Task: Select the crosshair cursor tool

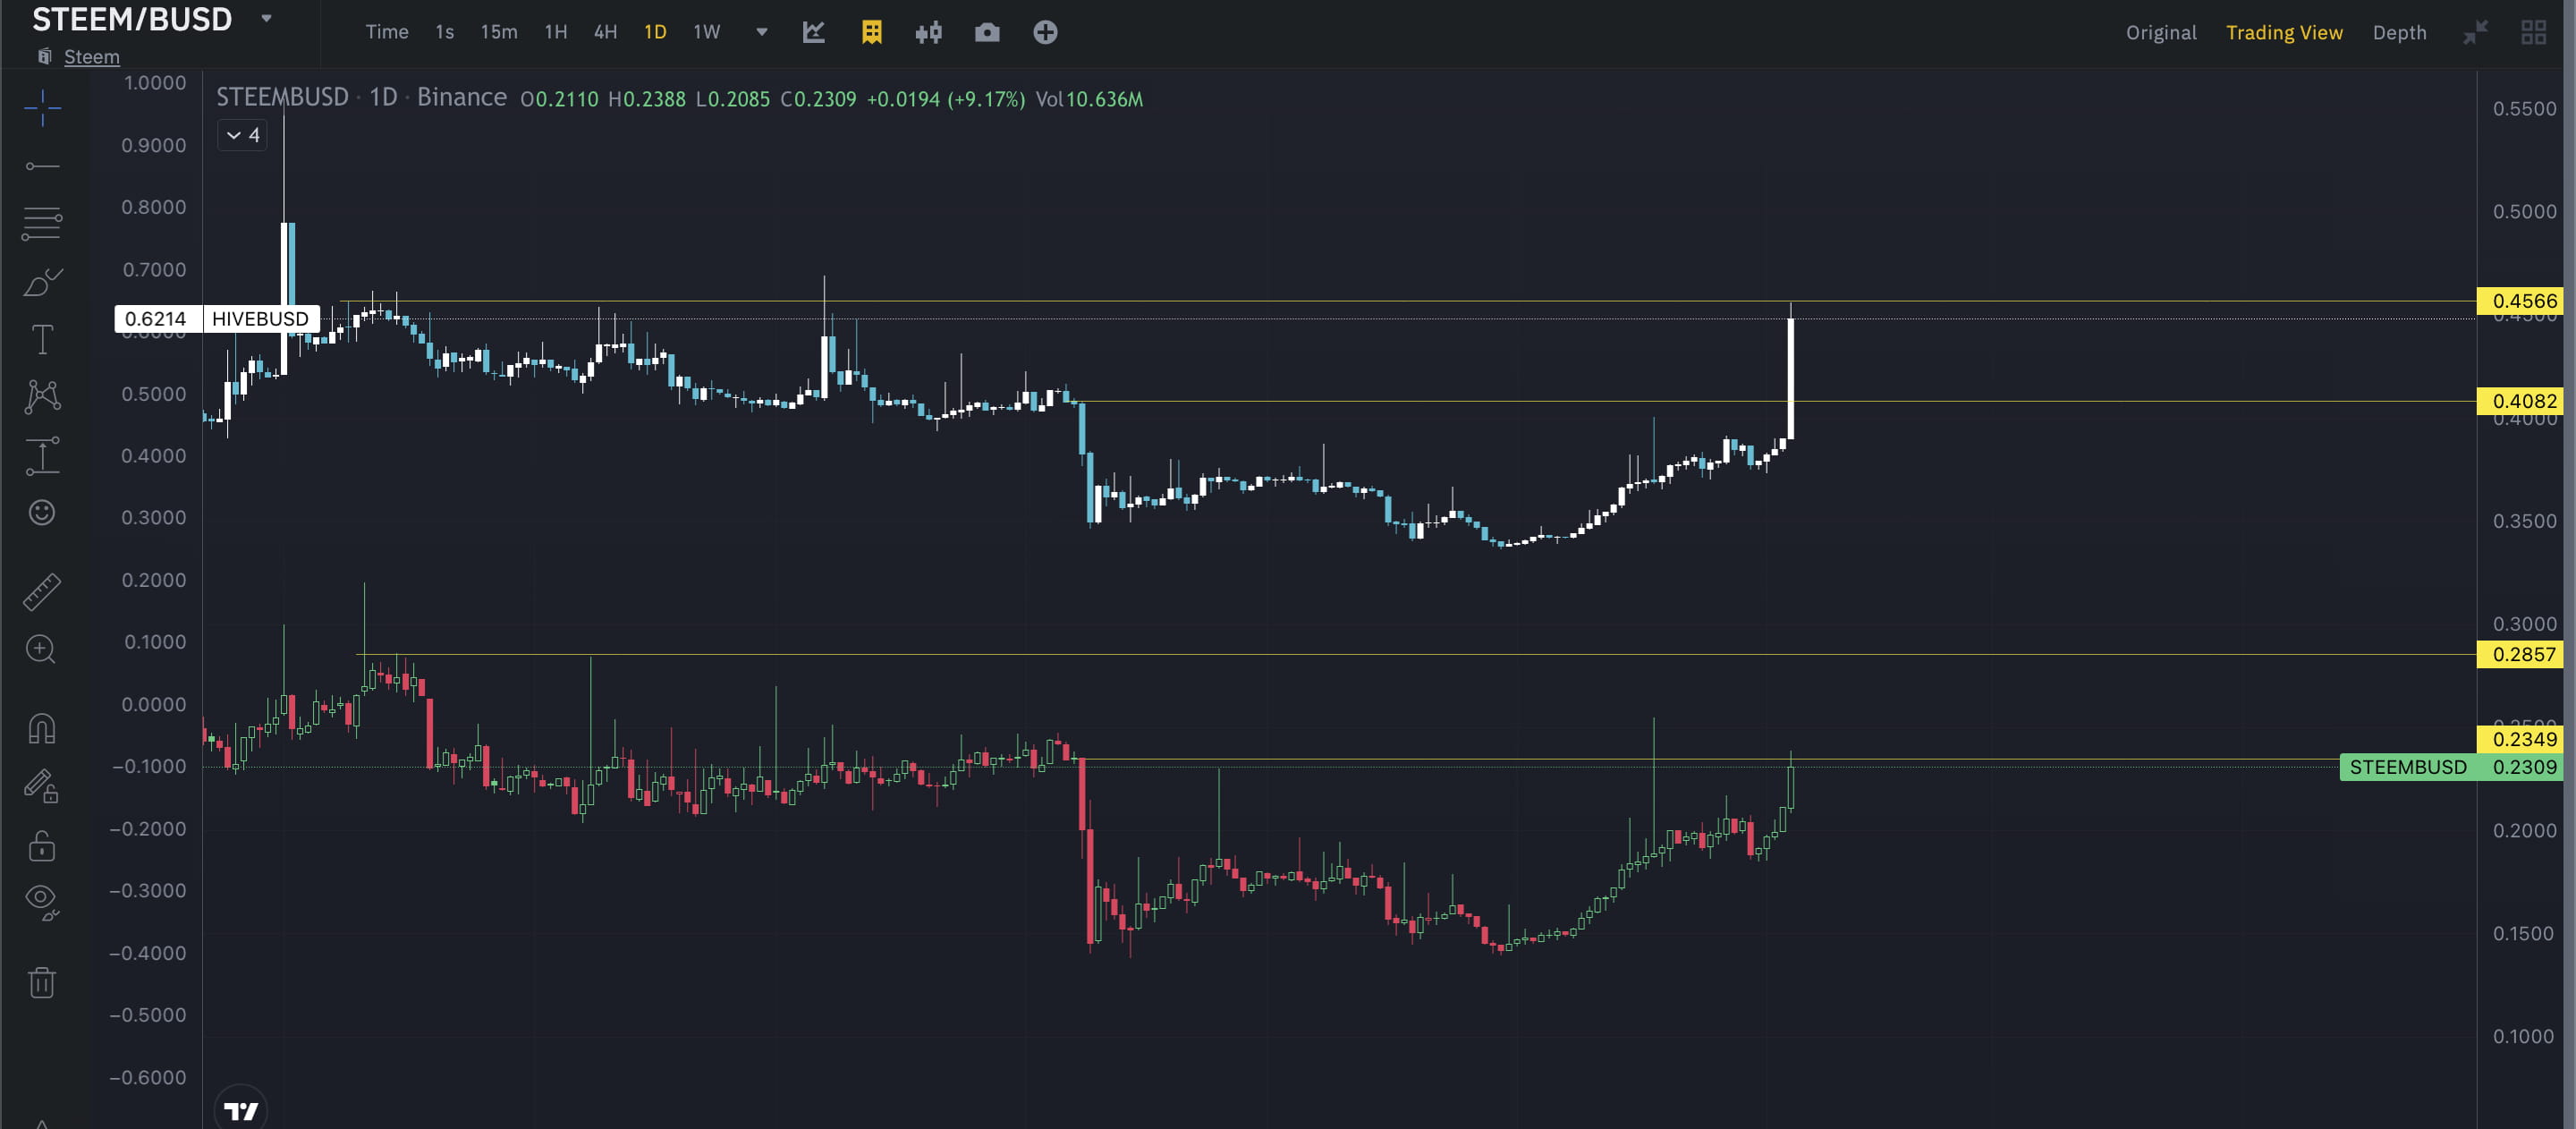Action: [42, 110]
